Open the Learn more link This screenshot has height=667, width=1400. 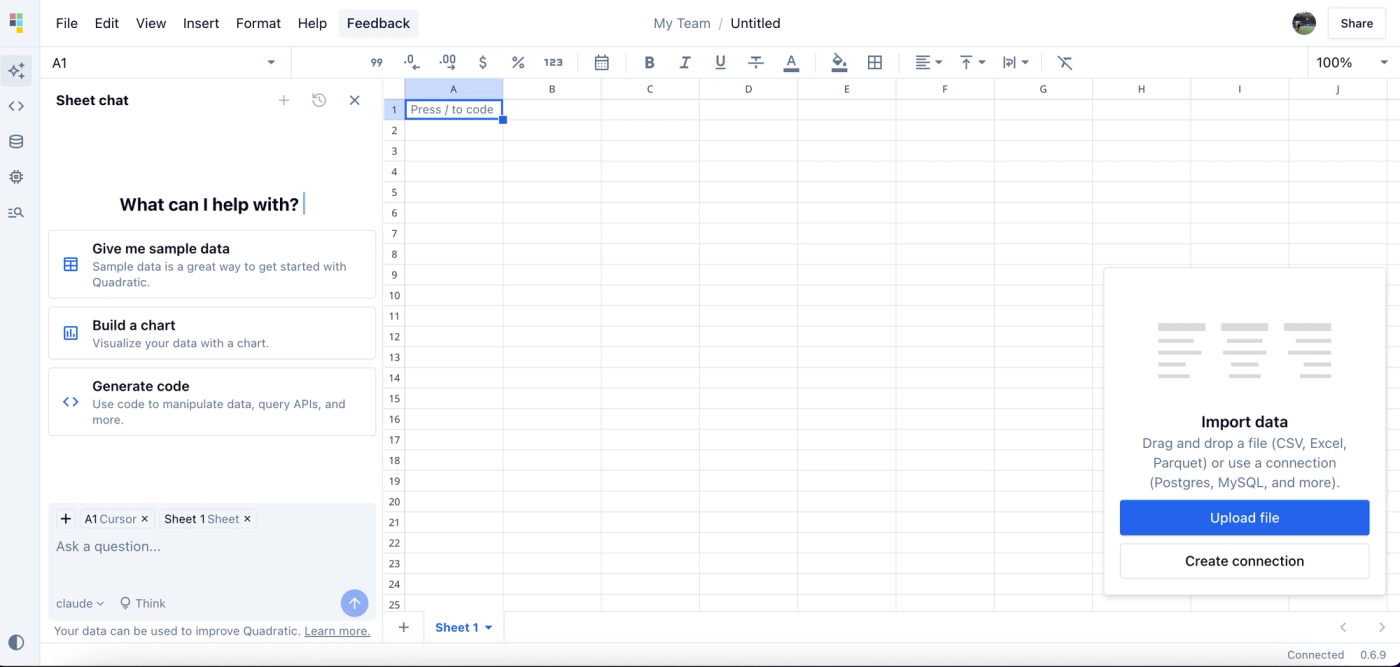point(337,631)
